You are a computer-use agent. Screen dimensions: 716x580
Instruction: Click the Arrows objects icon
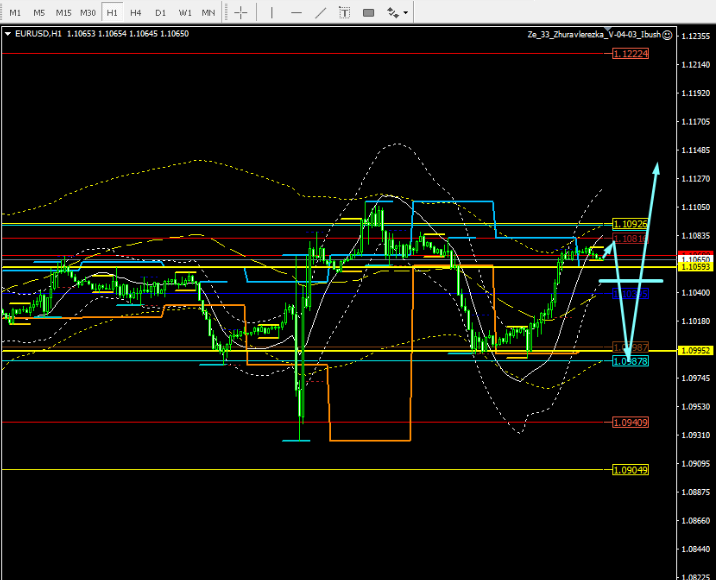393,13
